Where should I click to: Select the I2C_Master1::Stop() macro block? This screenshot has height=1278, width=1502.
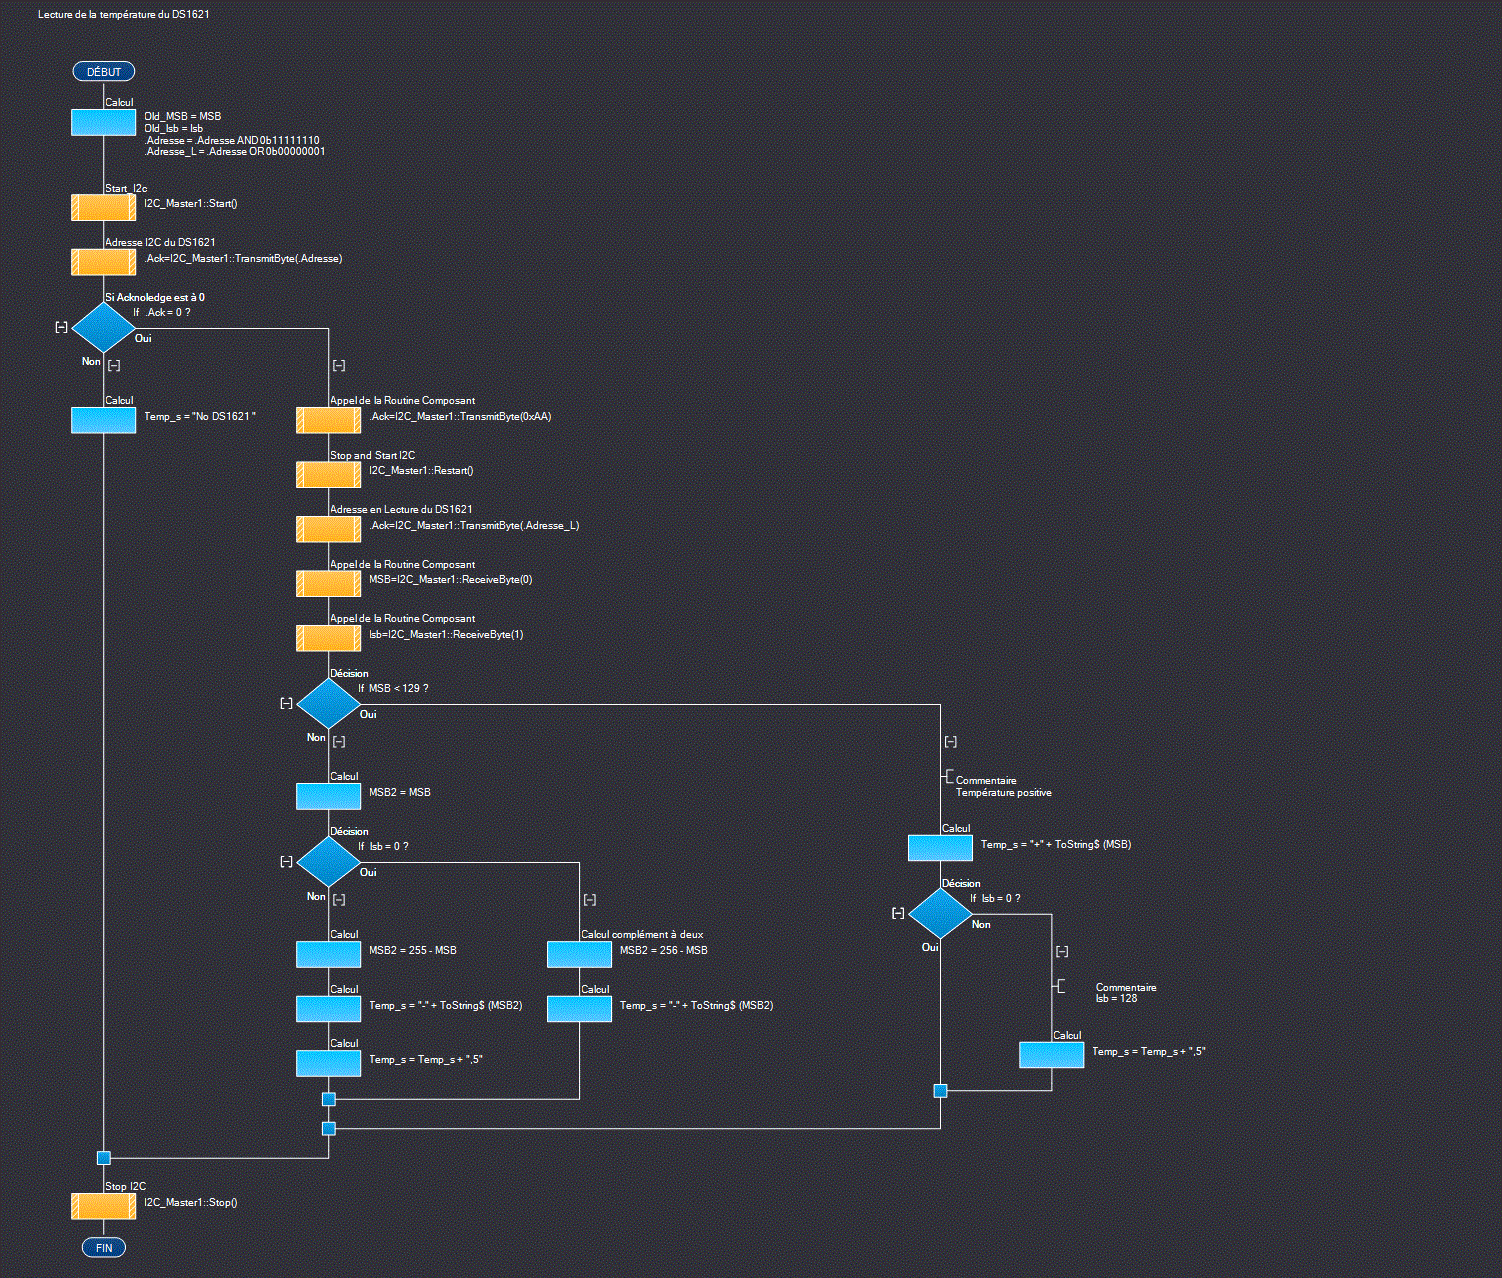click(104, 1206)
